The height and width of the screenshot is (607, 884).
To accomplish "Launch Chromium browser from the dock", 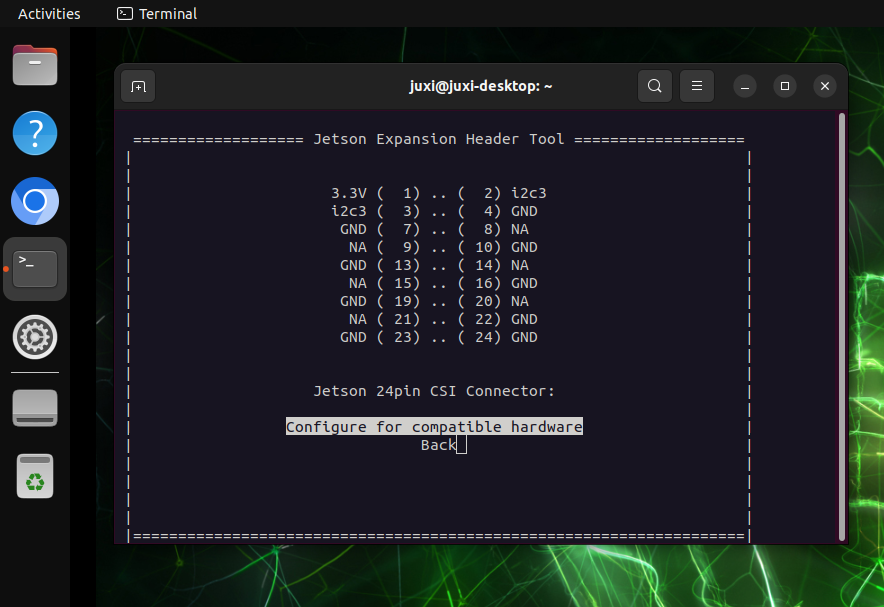I will tap(35, 201).
